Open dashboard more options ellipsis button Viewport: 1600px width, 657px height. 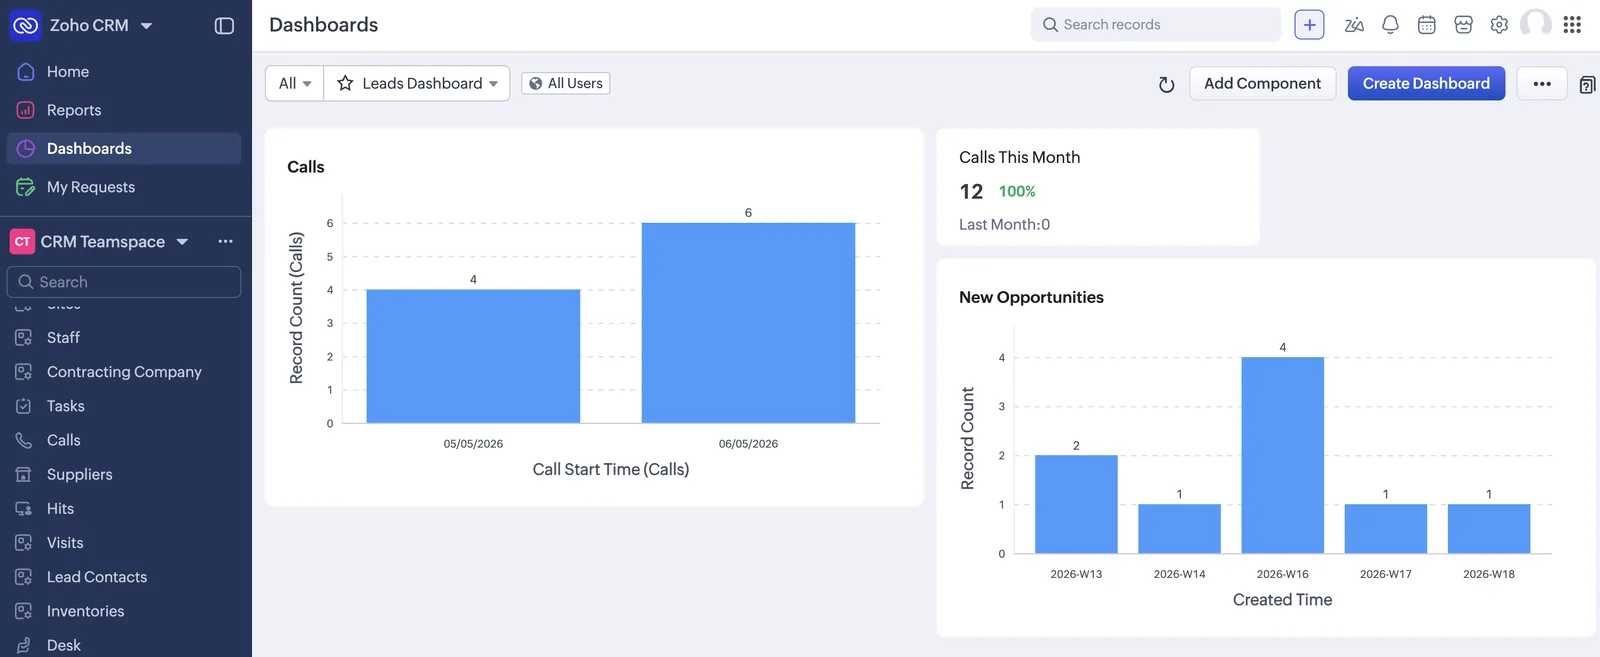tap(1542, 84)
